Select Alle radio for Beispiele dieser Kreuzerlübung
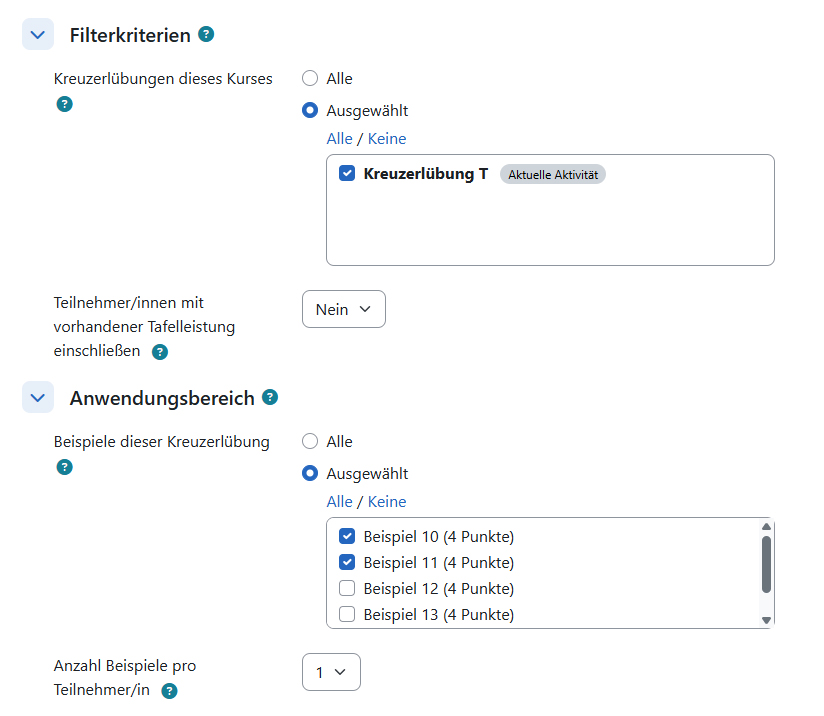This screenshot has height=716, width=824. coord(310,441)
